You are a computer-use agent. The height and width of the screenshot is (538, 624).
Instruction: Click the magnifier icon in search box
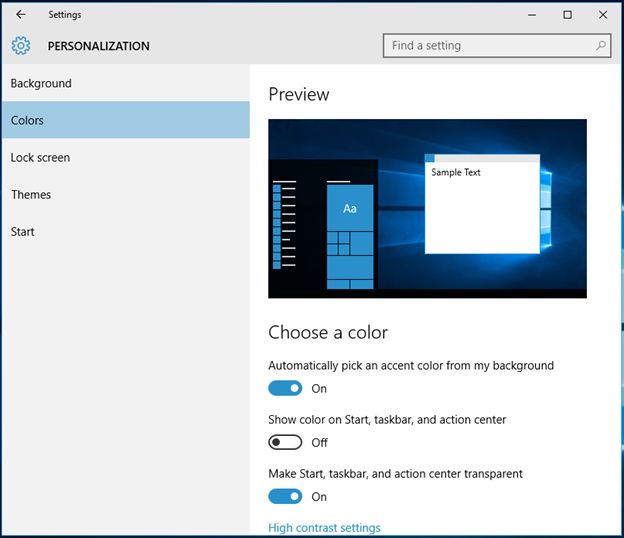(600, 46)
